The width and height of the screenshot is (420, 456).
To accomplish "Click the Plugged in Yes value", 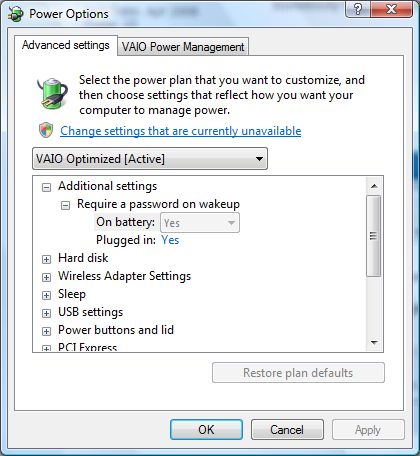I will coord(170,240).
